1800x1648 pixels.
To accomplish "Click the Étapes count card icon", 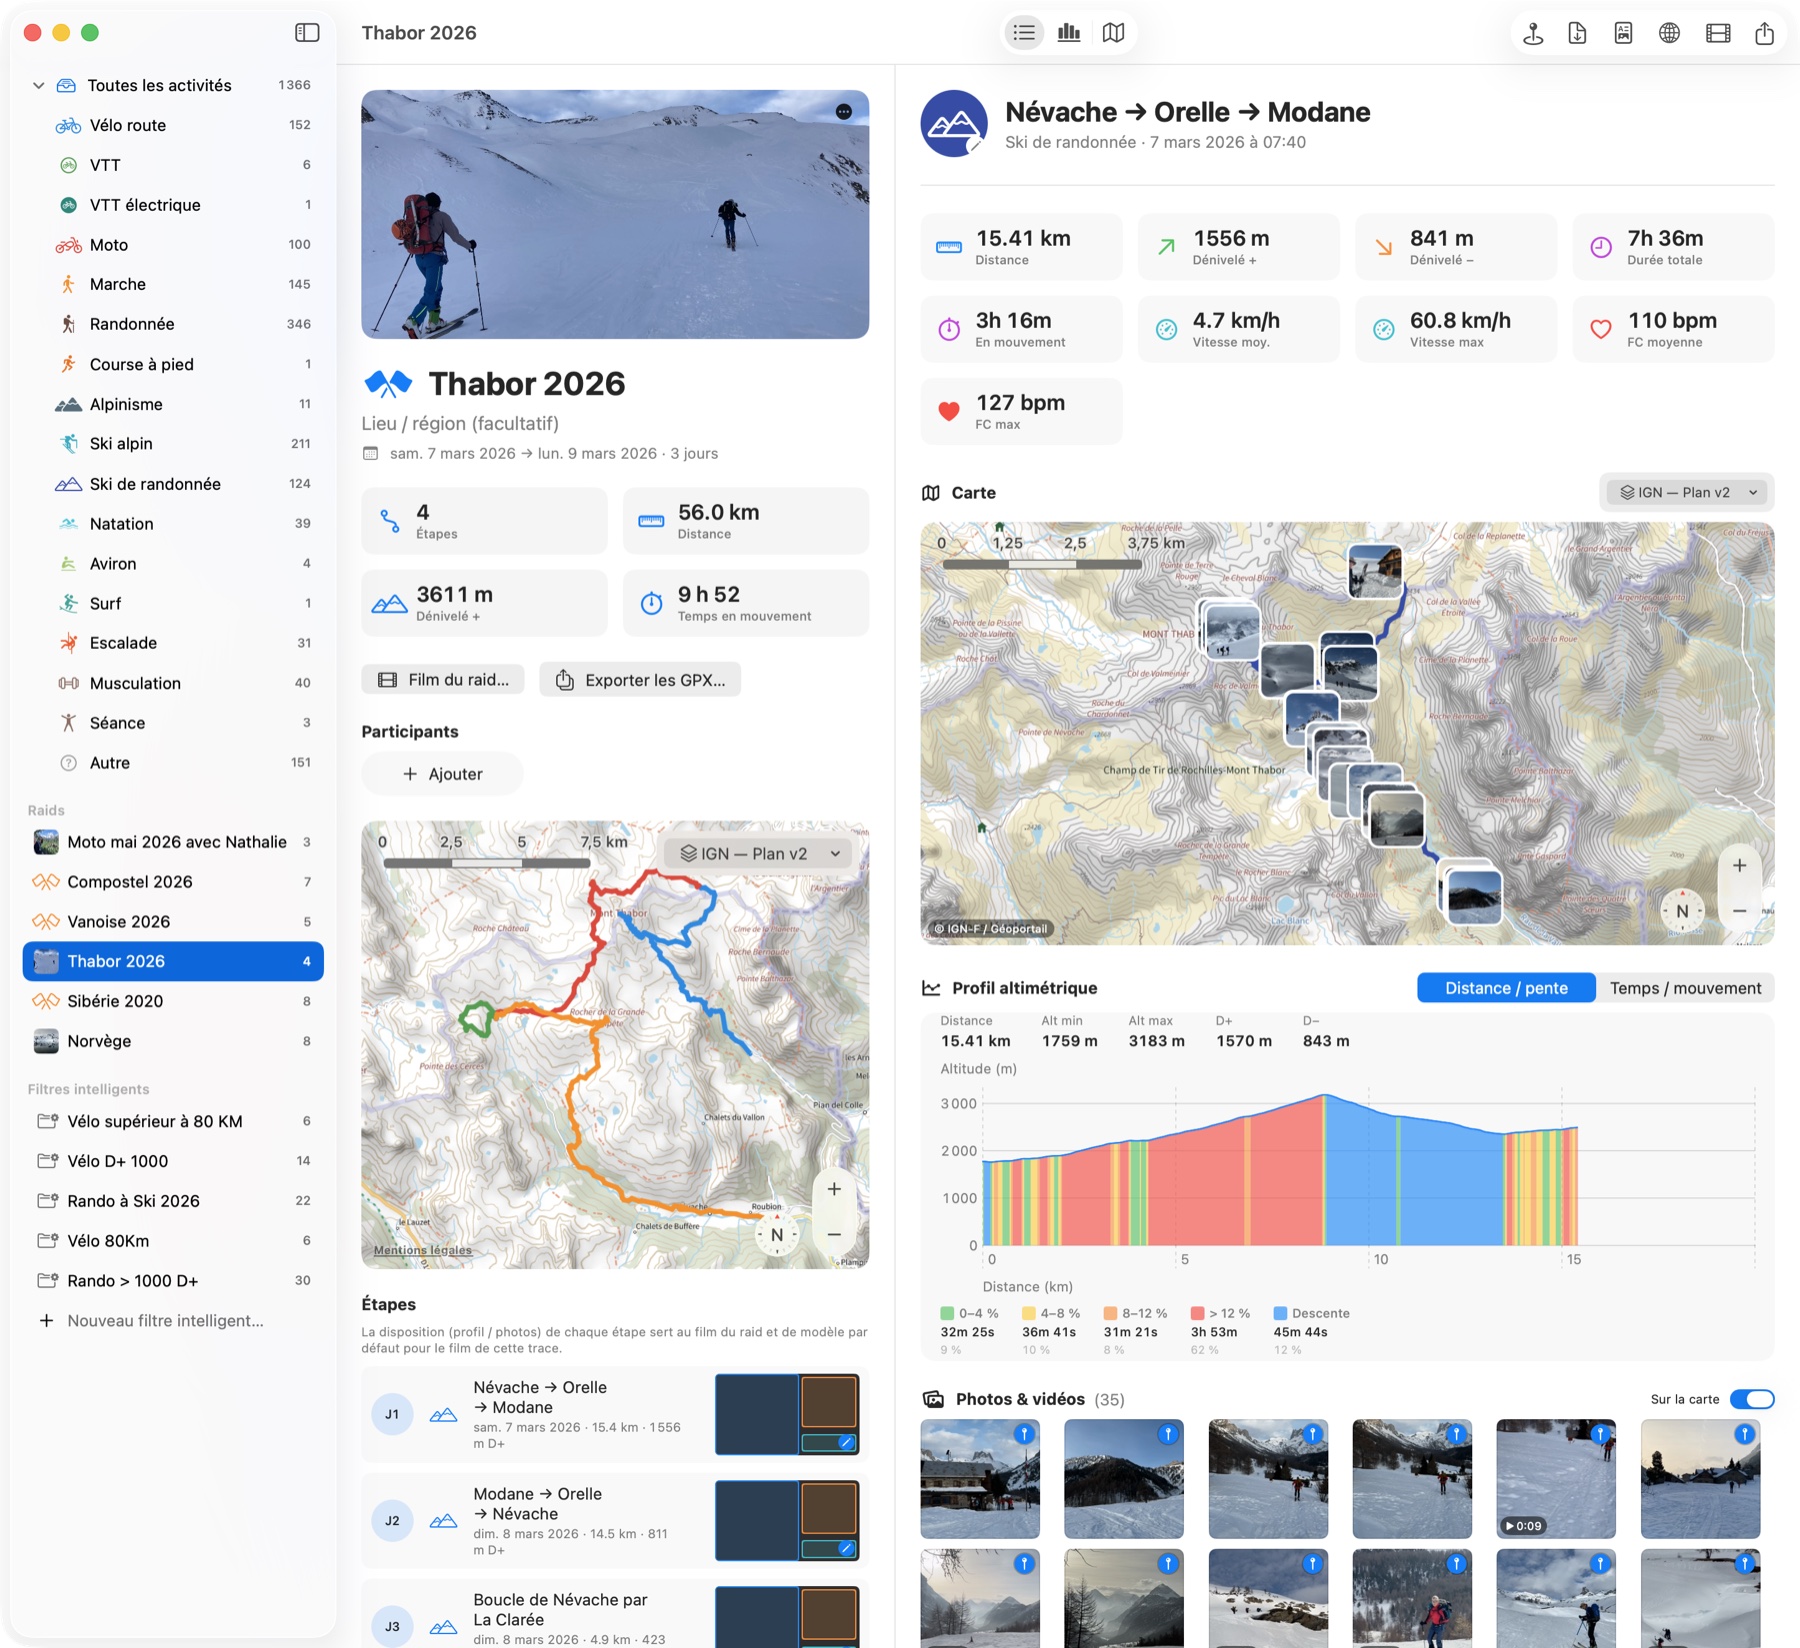I will (x=390, y=520).
